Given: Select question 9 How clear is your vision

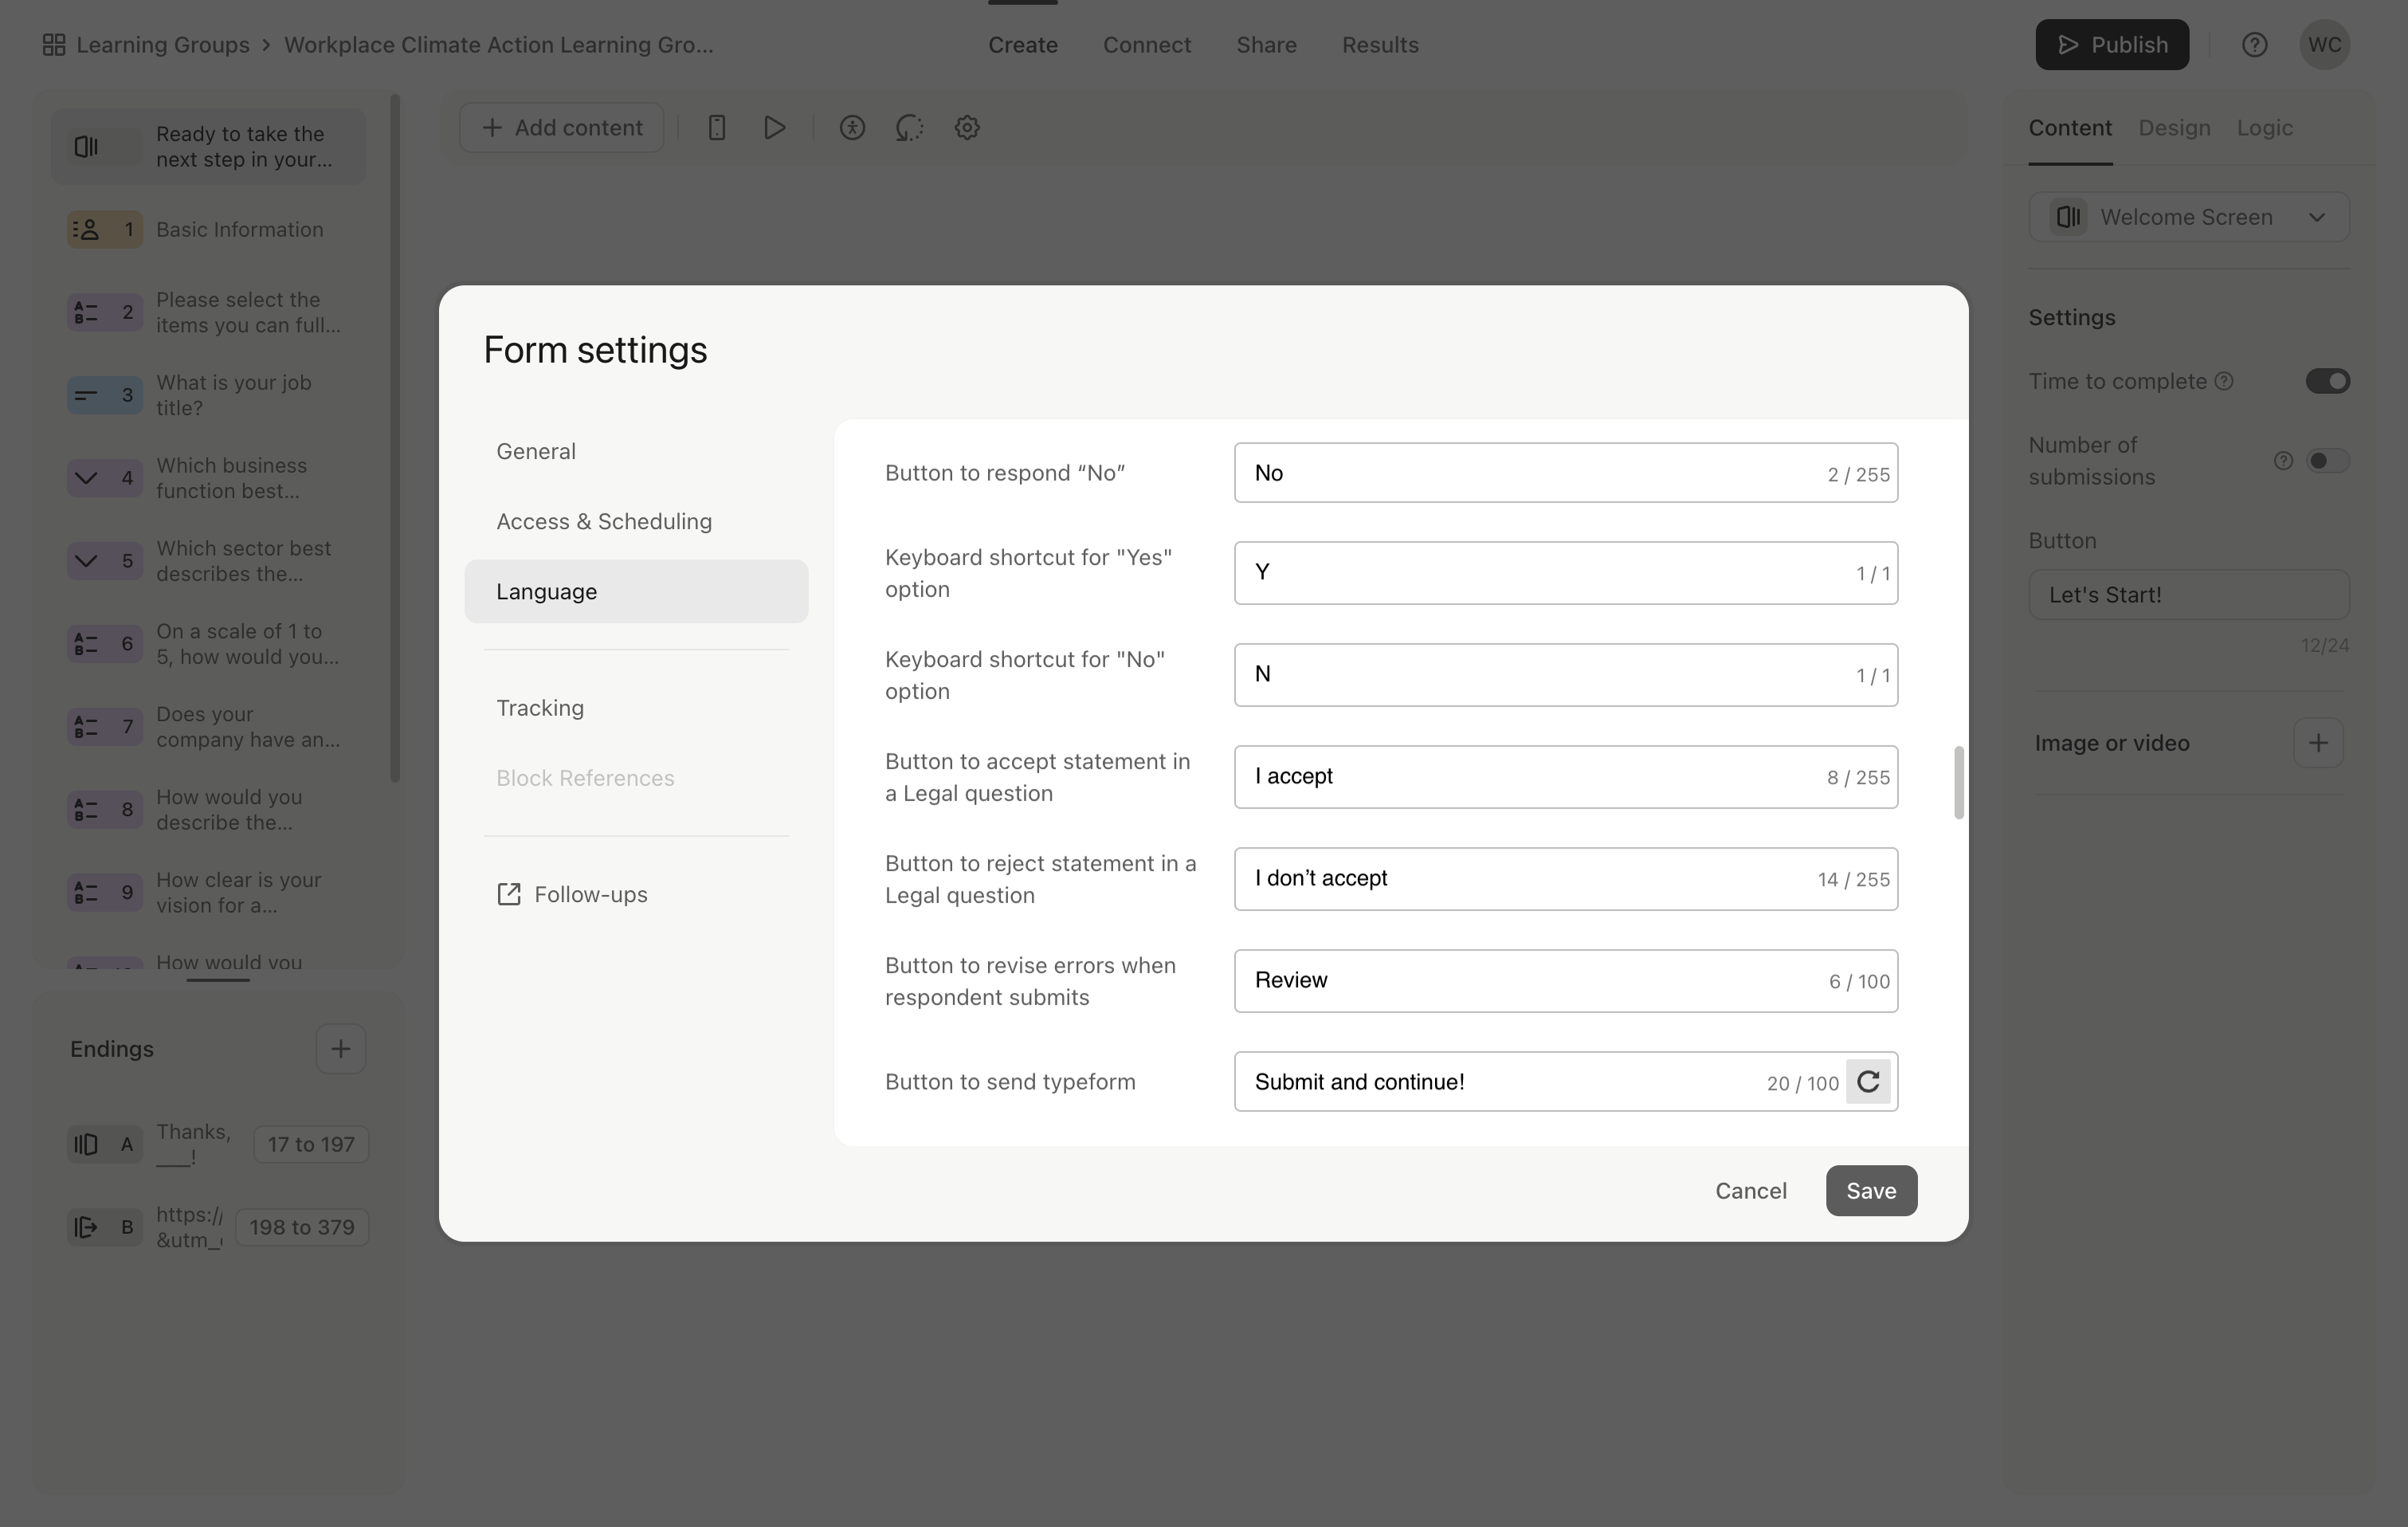Looking at the screenshot, I should point(209,893).
